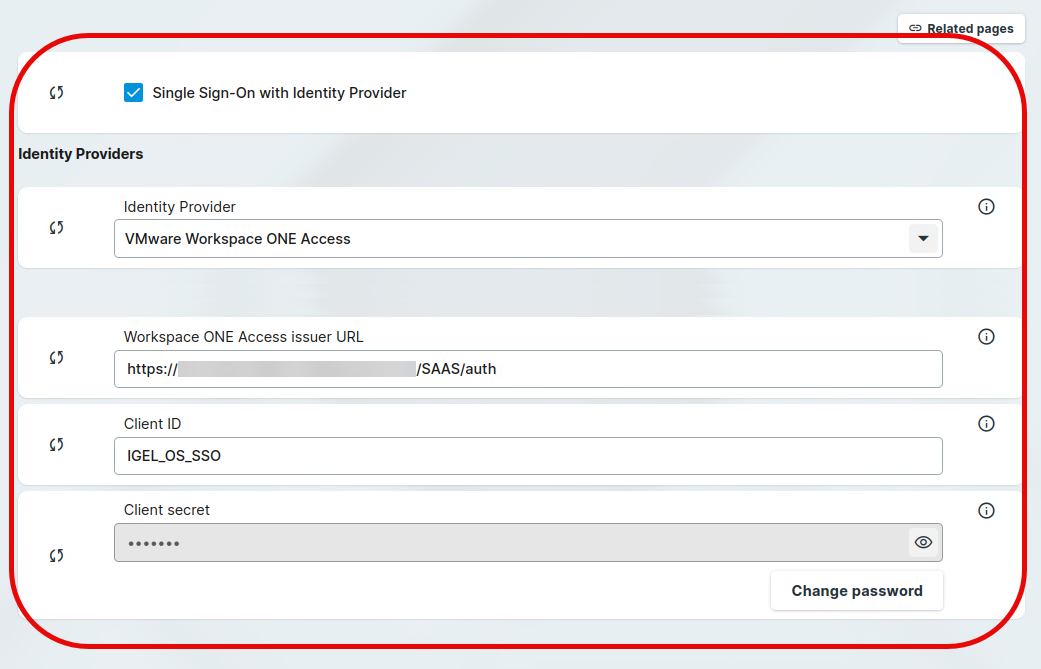Open Related pages
This screenshot has width=1041, height=669.
pyautogui.click(x=961, y=29)
